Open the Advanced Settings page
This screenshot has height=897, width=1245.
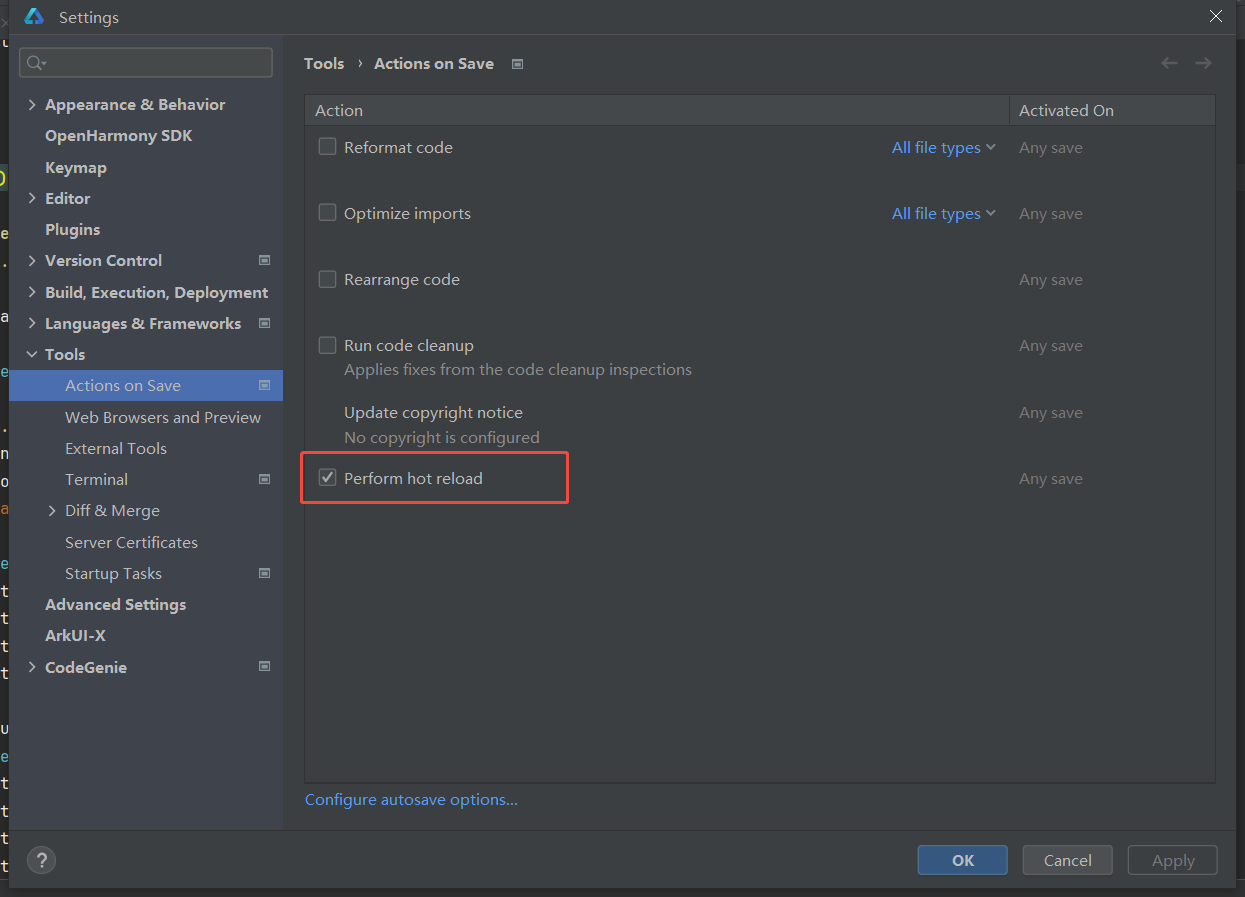115,604
